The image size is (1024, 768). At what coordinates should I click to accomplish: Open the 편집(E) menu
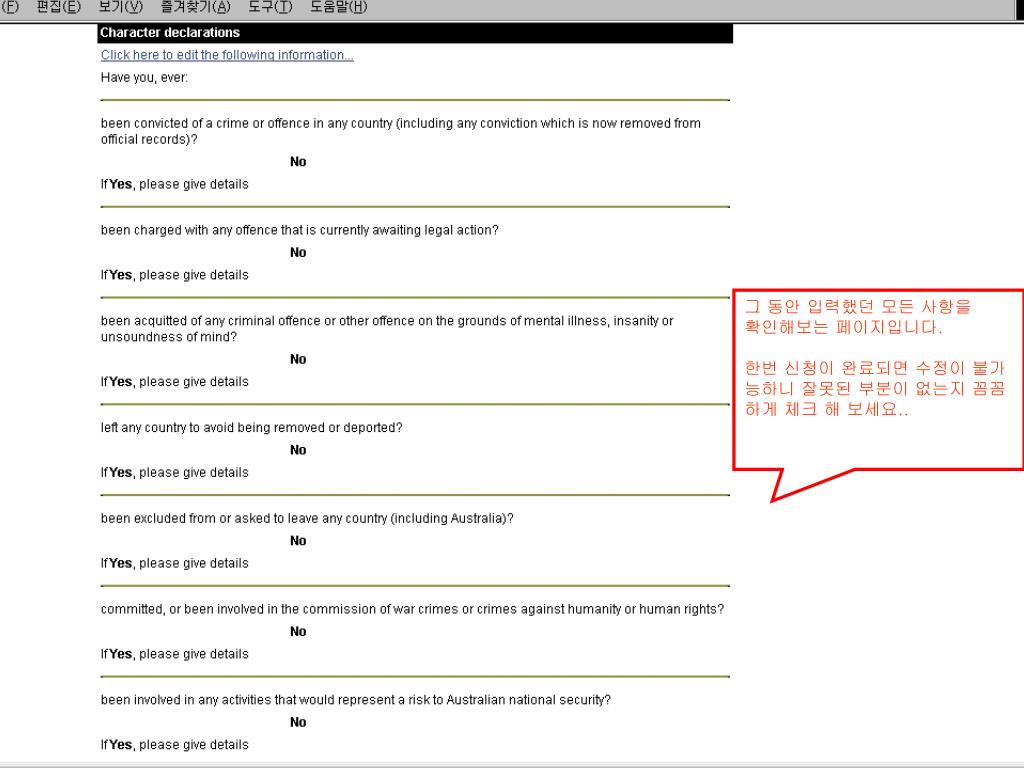59,7
